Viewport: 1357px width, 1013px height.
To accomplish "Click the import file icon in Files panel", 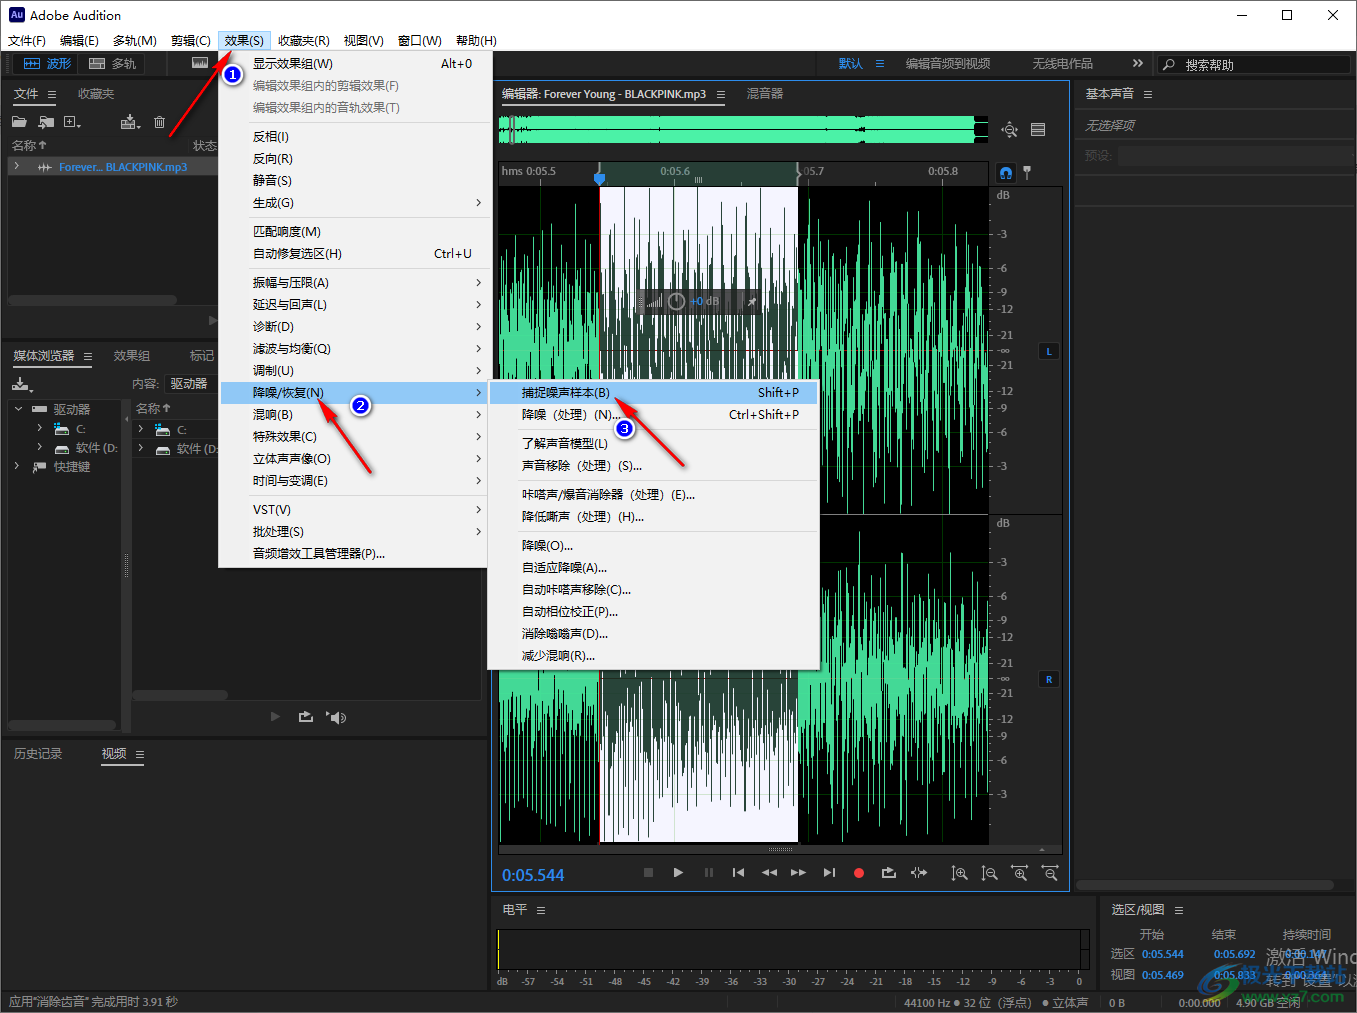I will coord(46,122).
